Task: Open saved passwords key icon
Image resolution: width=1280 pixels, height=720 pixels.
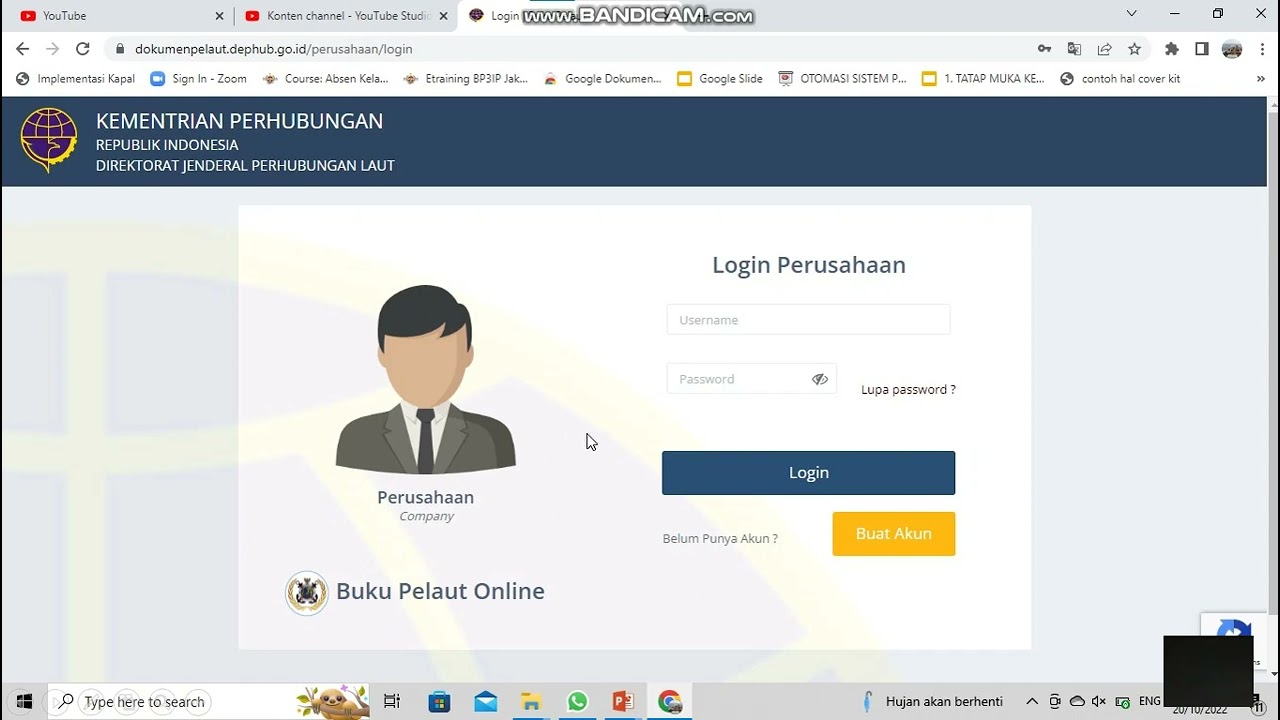Action: pyautogui.click(x=1044, y=49)
